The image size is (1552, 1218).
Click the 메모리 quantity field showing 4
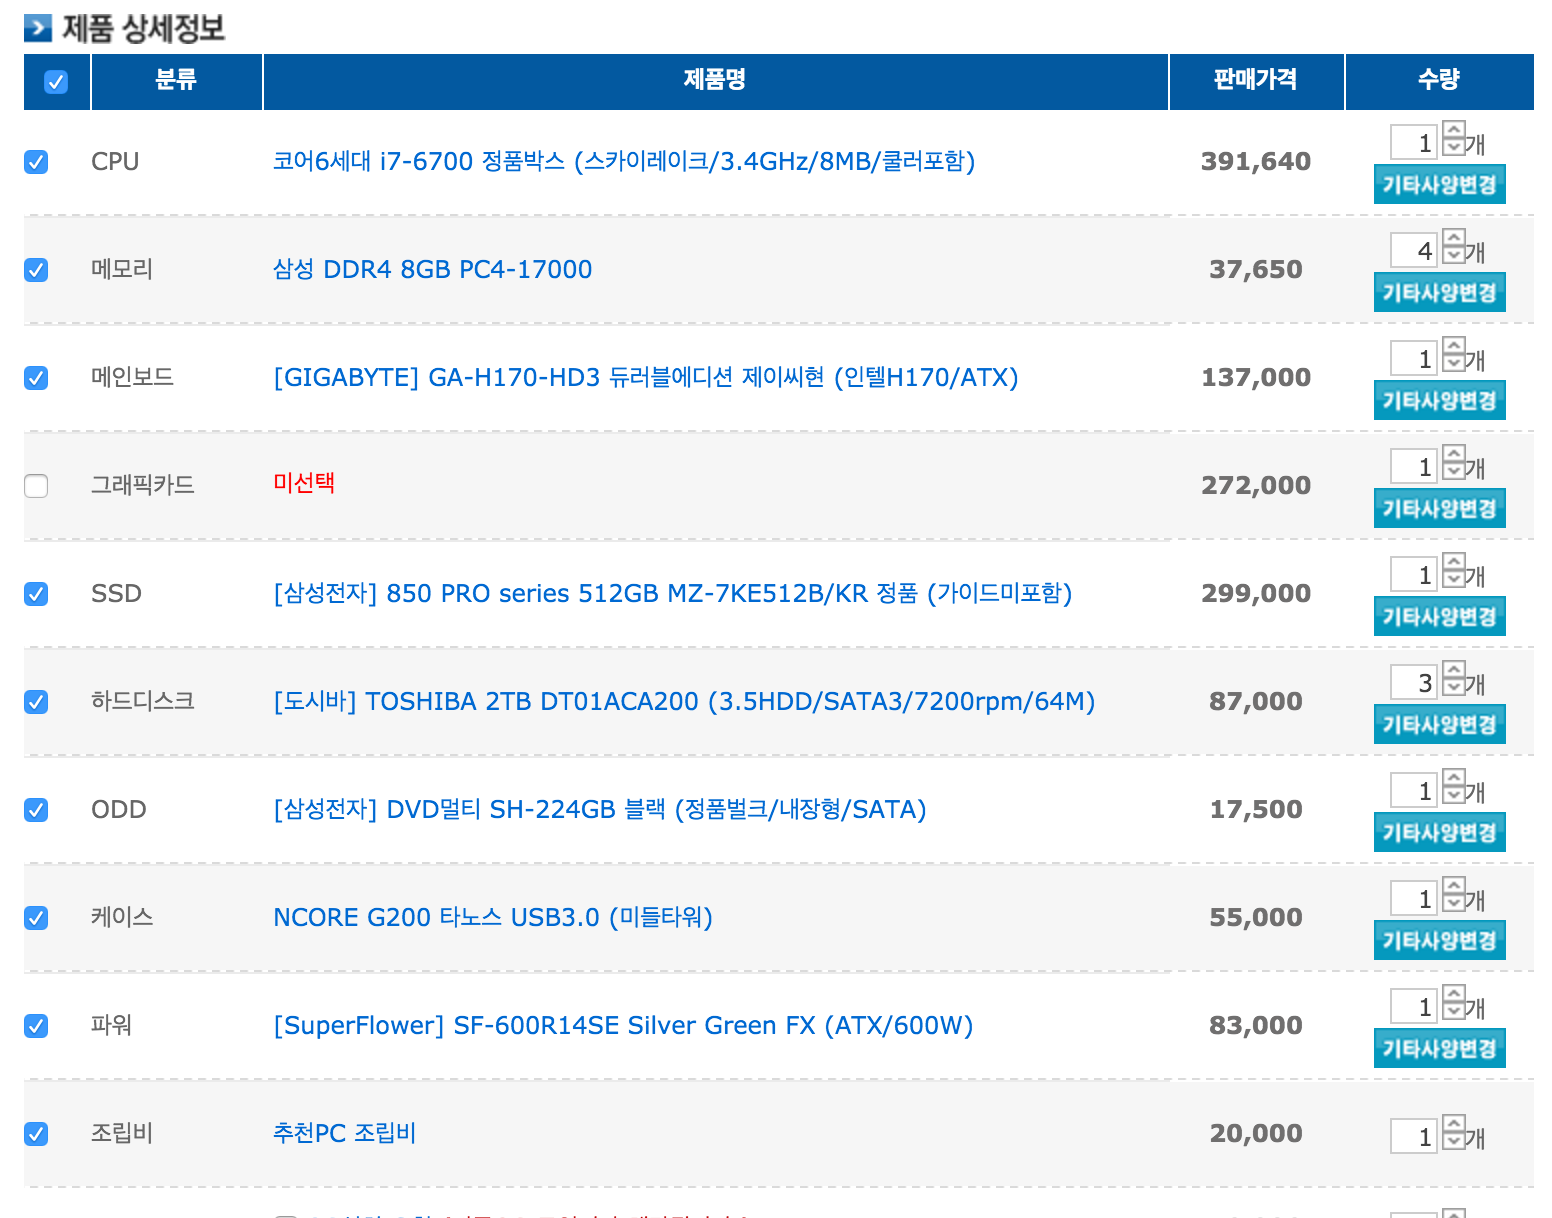pyautogui.click(x=1414, y=250)
